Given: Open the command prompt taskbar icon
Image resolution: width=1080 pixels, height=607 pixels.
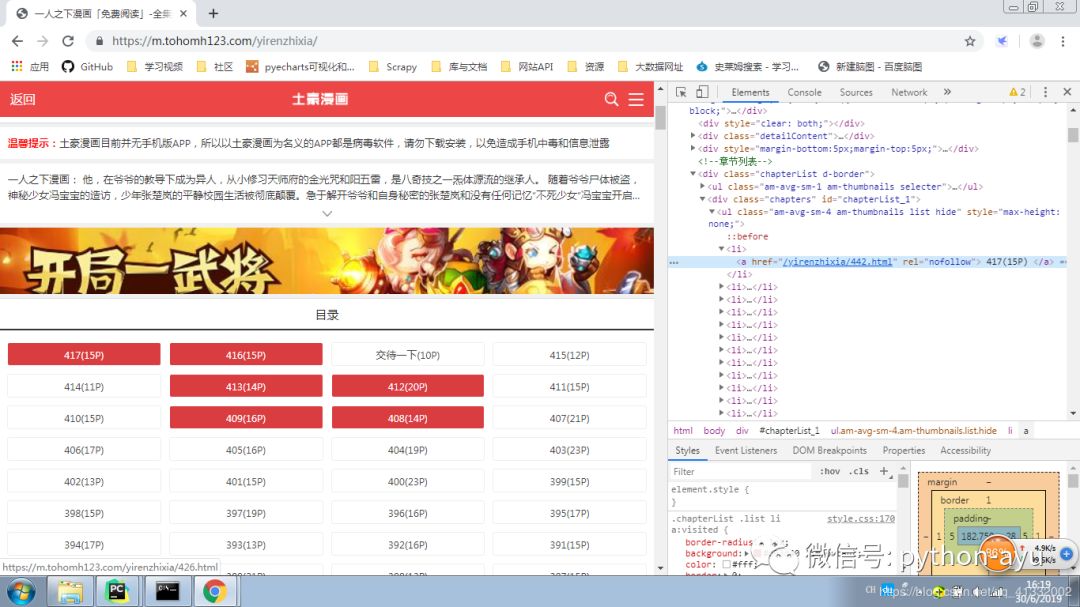Looking at the screenshot, I should point(167,592).
